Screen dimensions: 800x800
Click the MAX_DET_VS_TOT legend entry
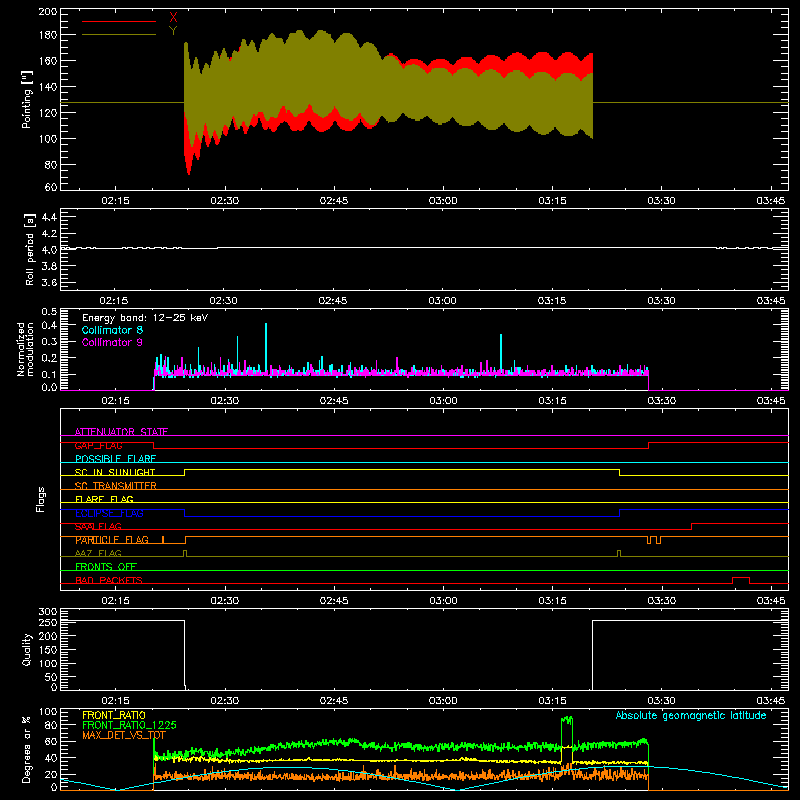123,735
